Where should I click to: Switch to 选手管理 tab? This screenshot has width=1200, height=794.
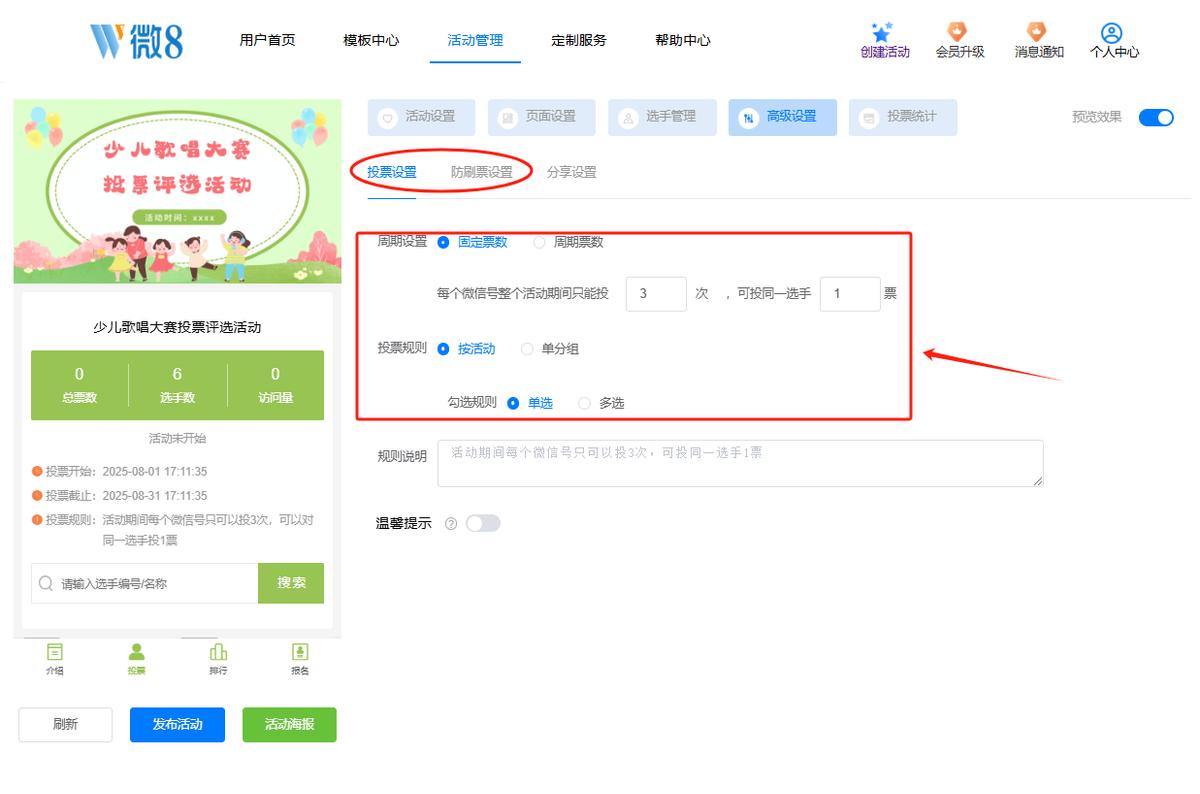click(x=662, y=117)
